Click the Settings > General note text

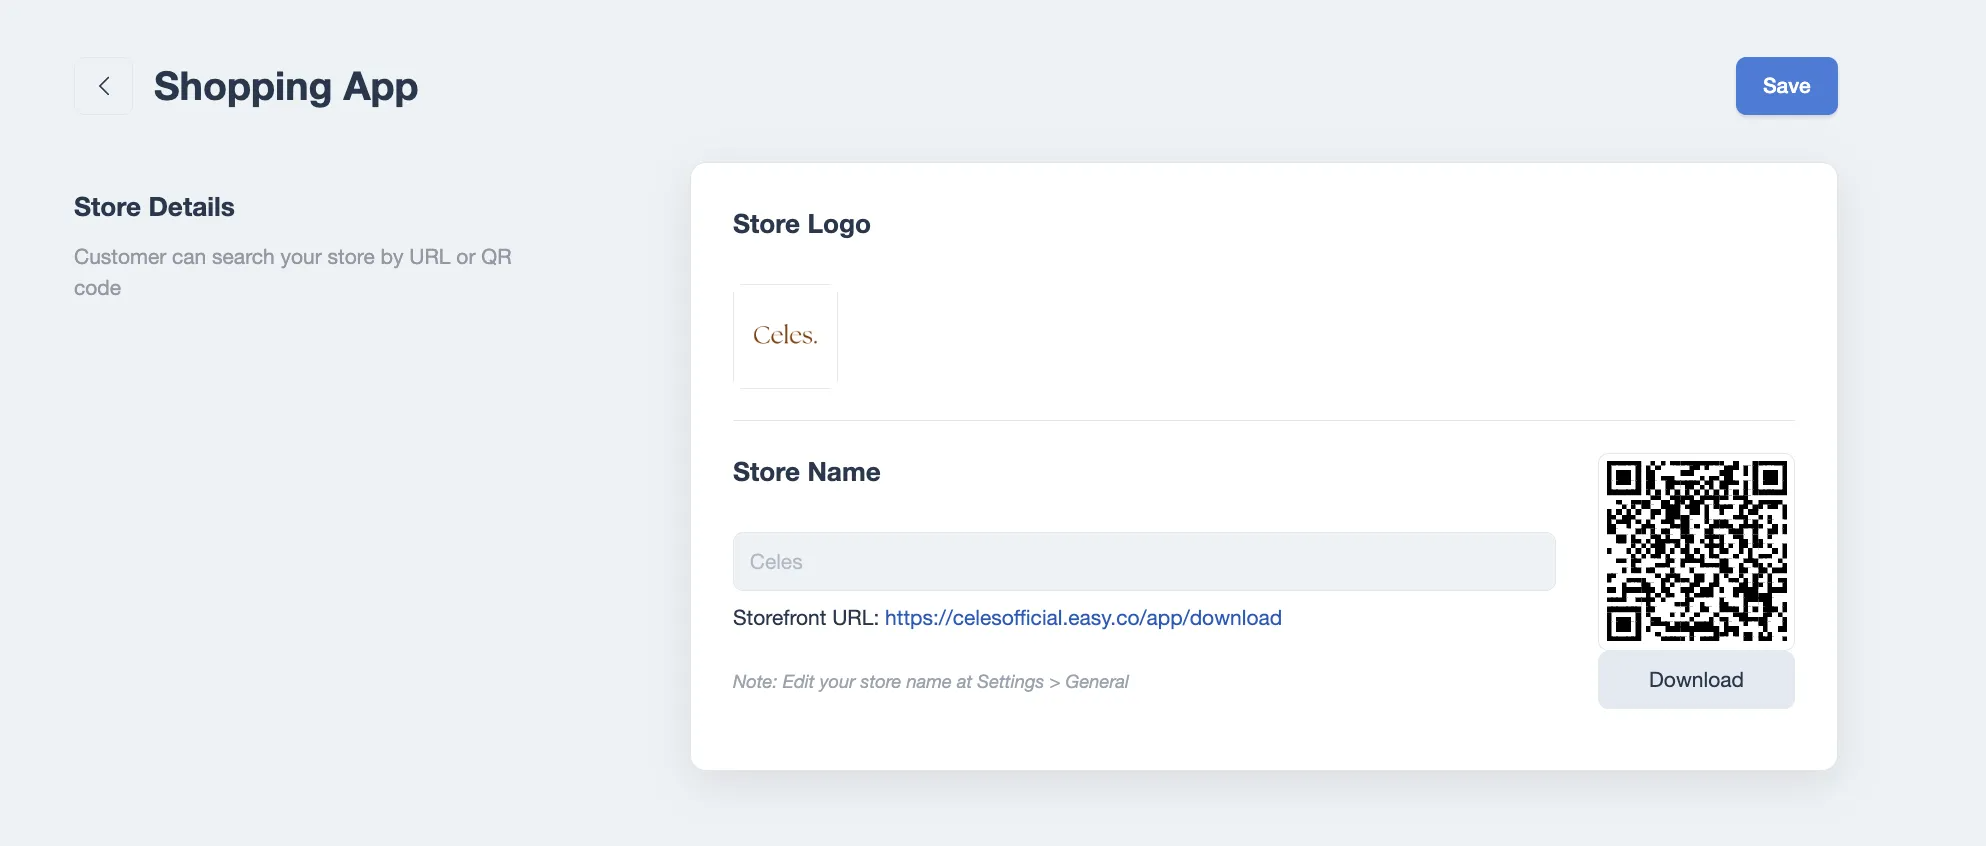[x=930, y=681]
